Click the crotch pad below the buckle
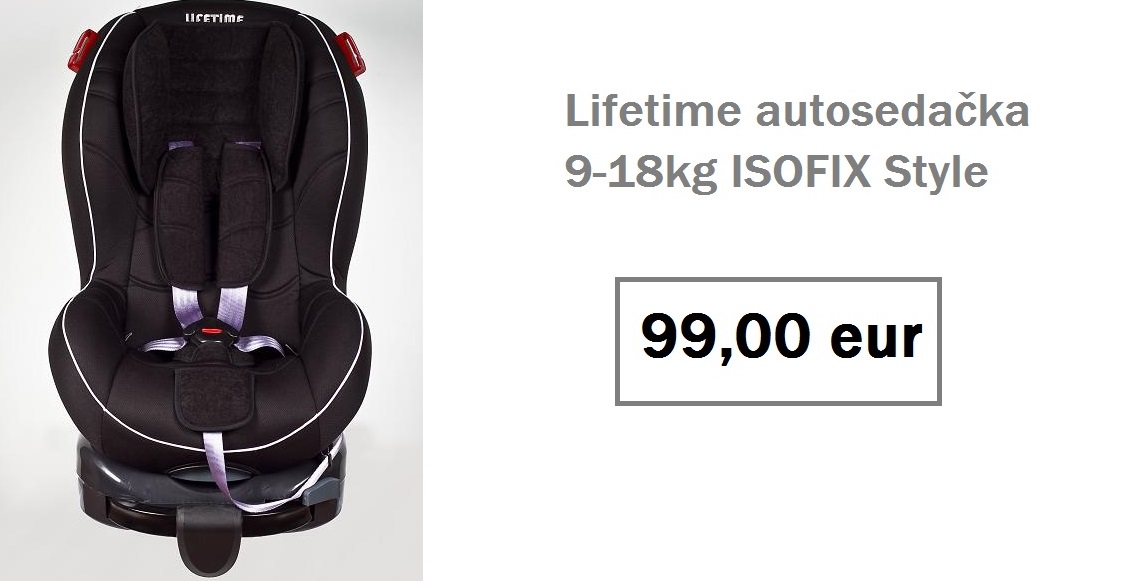 [x=212, y=397]
